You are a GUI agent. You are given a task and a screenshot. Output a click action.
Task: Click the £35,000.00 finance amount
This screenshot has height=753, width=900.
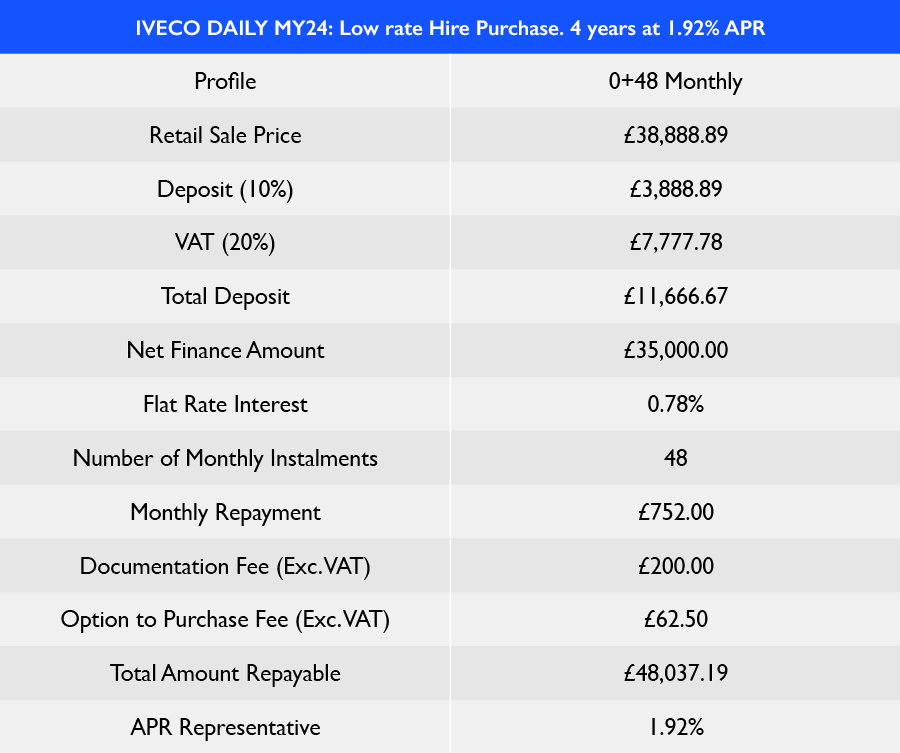point(675,351)
